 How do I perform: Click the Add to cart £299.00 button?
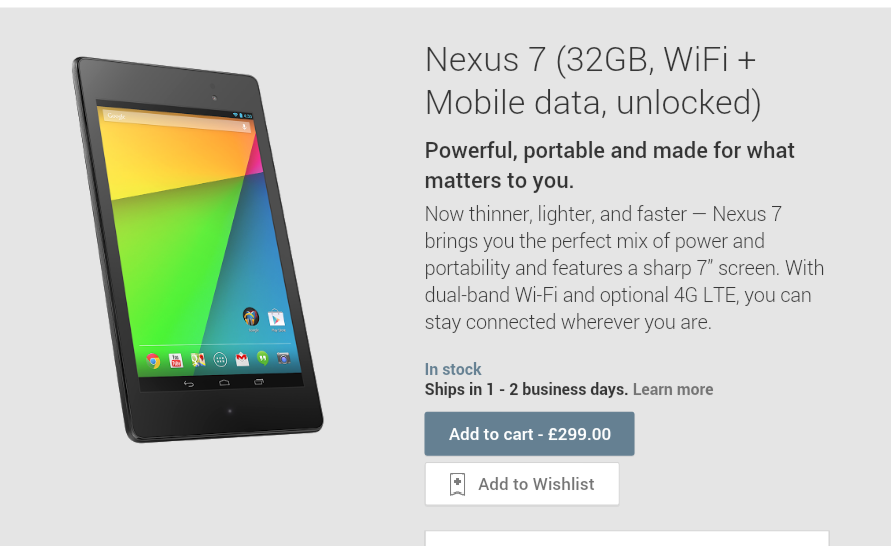click(x=529, y=434)
